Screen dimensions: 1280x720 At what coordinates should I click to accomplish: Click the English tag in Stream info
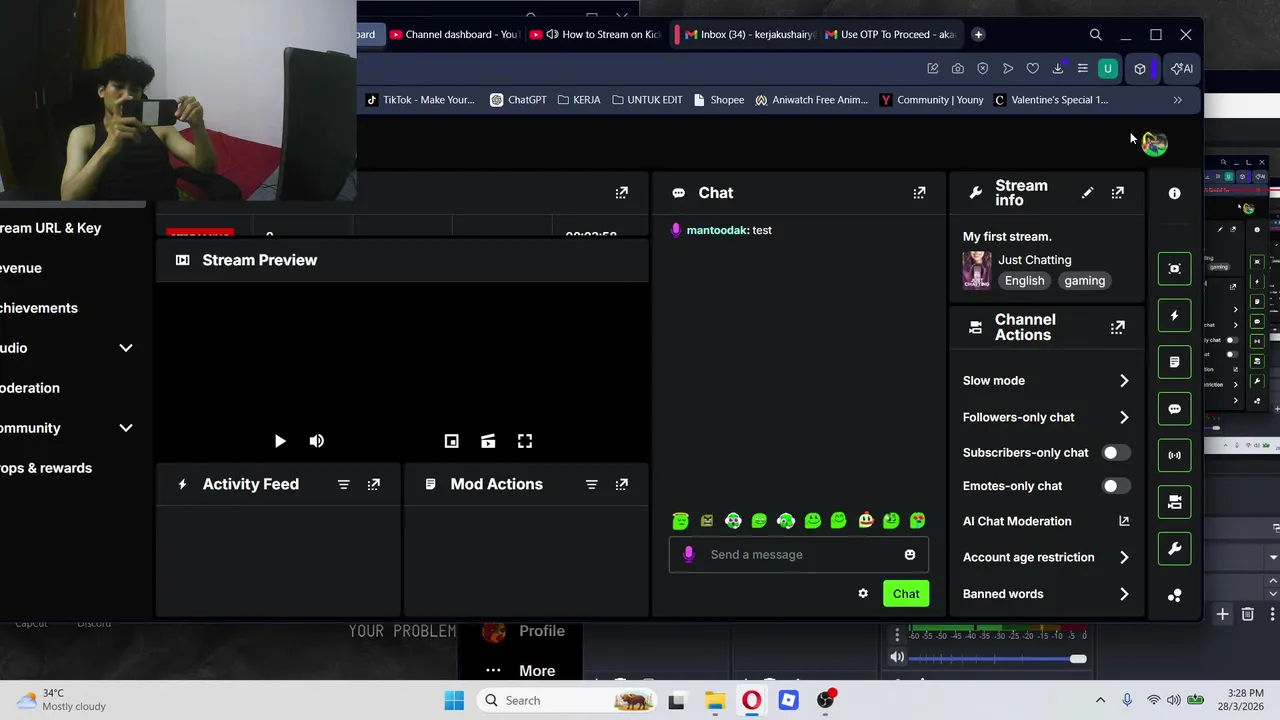point(1024,281)
